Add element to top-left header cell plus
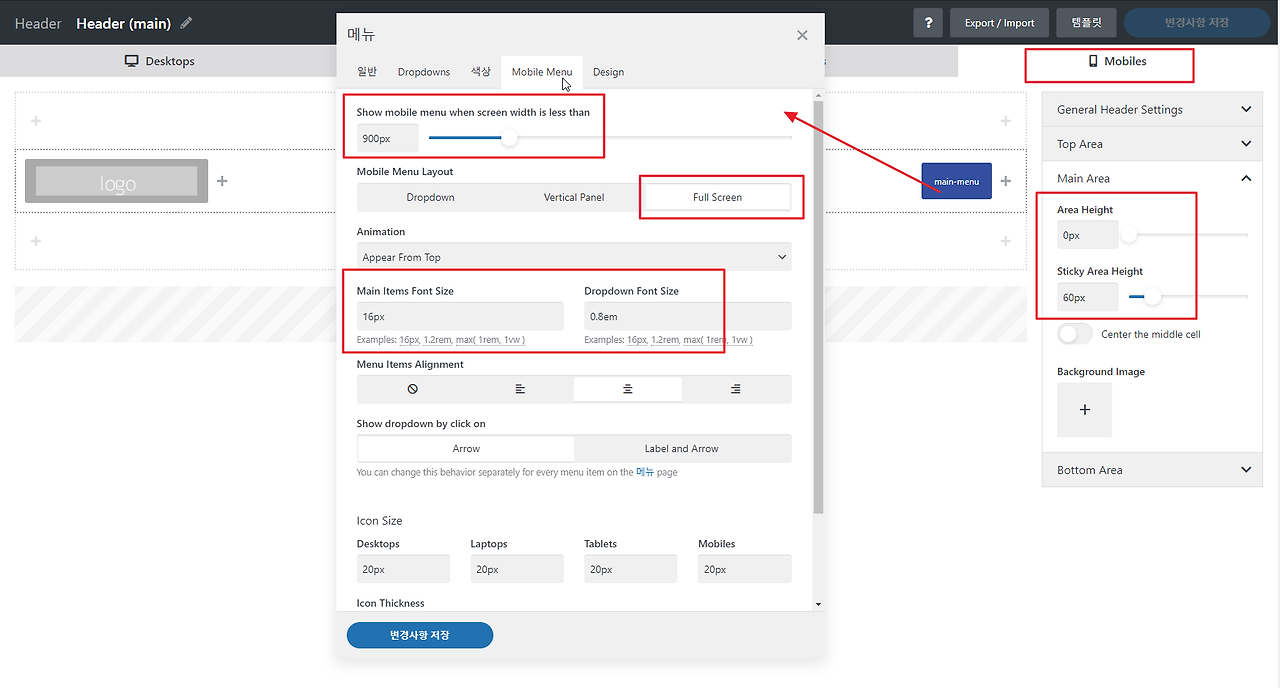 36,121
